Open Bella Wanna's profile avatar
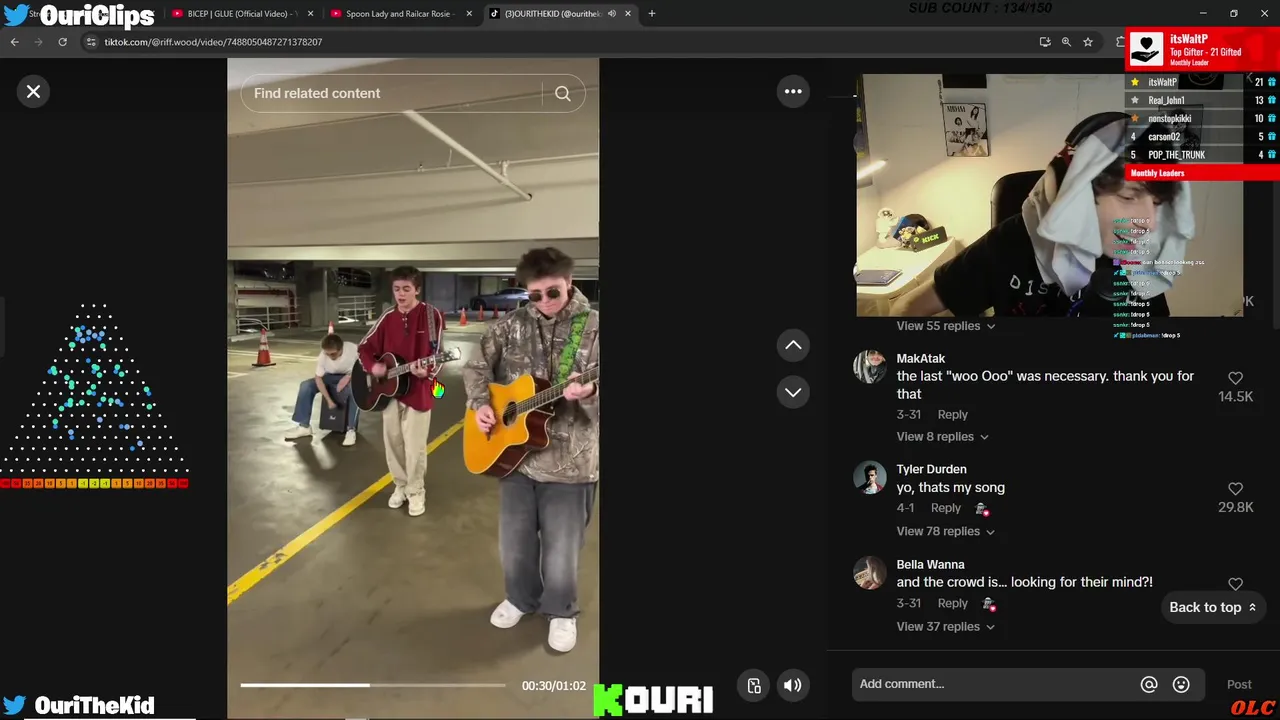 (870, 573)
